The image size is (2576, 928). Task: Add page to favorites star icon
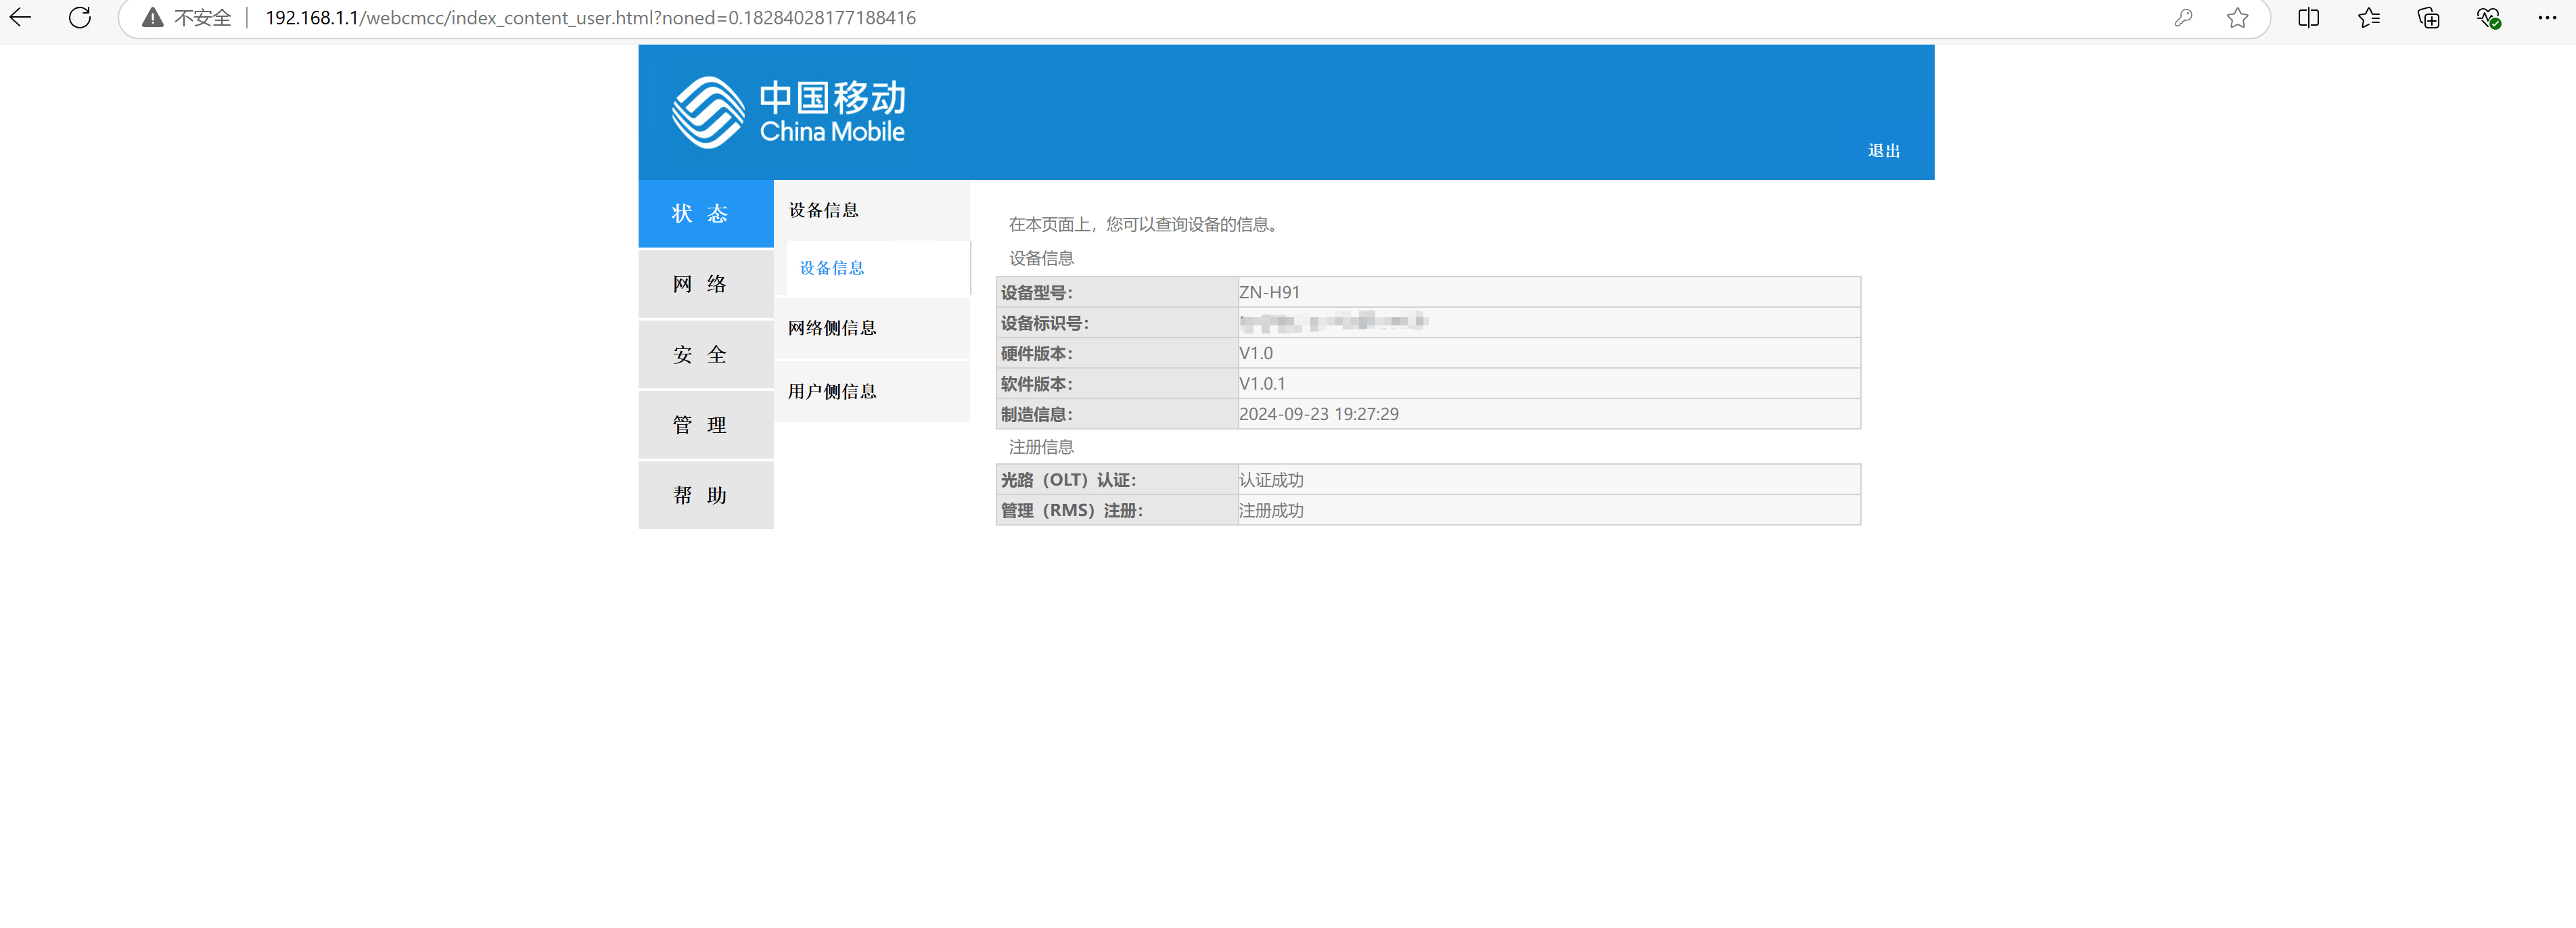[2238, 18]
